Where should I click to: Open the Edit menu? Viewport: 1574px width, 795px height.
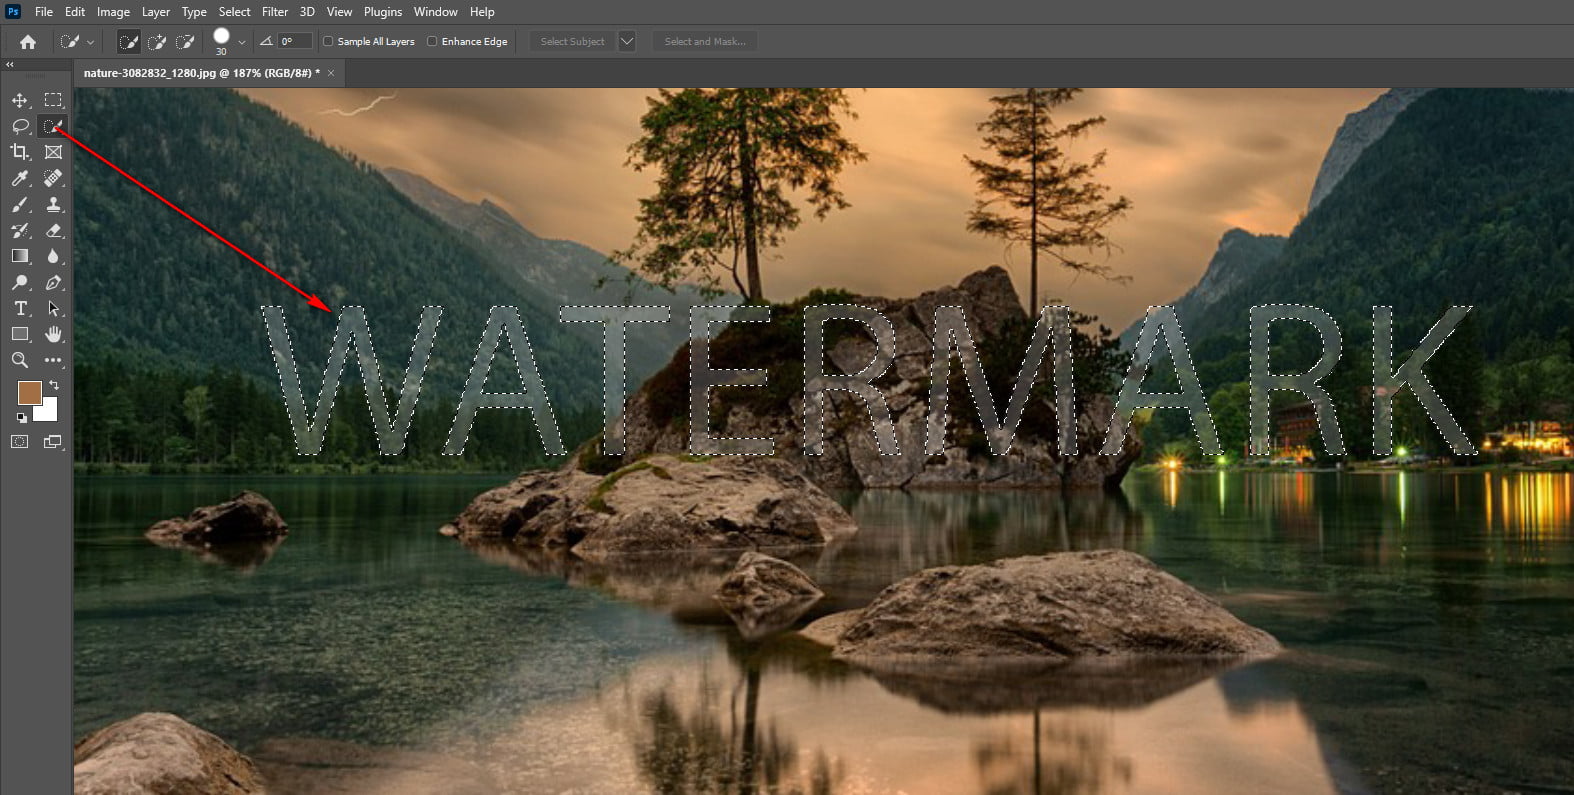pos(75,12)
